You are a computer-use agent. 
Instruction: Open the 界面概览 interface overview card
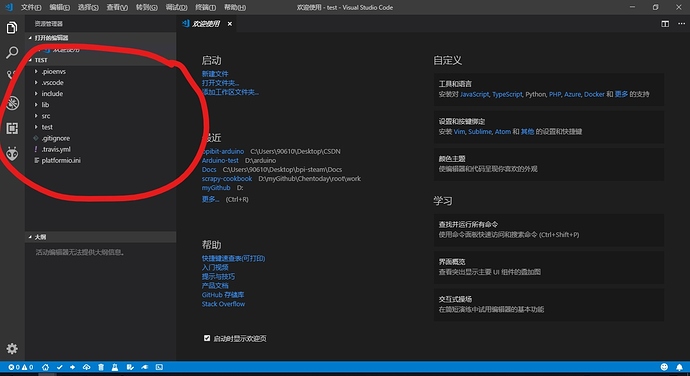pos(549,267)
